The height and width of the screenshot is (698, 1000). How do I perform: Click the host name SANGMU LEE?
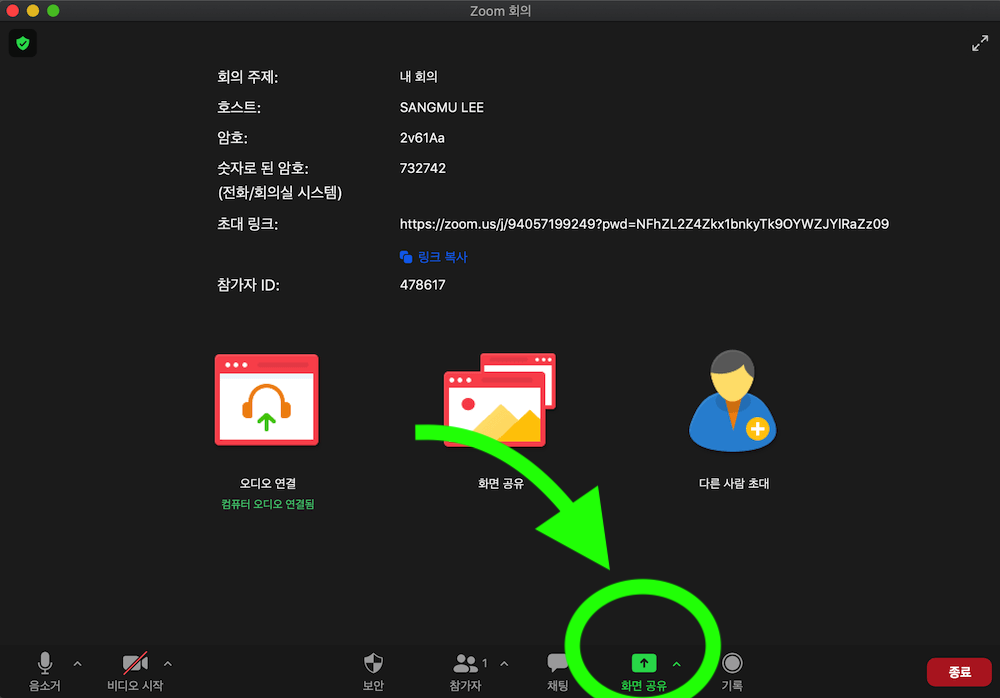pos(442,107)
